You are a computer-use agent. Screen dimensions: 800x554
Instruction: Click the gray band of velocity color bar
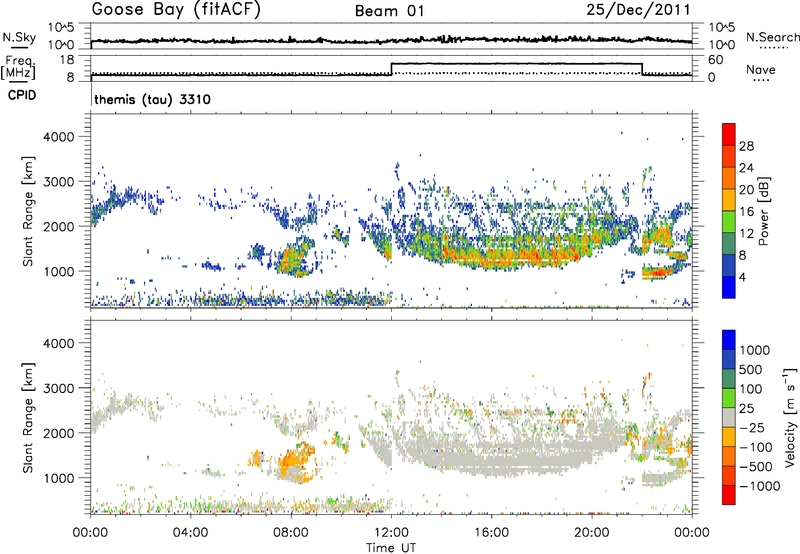729,418
